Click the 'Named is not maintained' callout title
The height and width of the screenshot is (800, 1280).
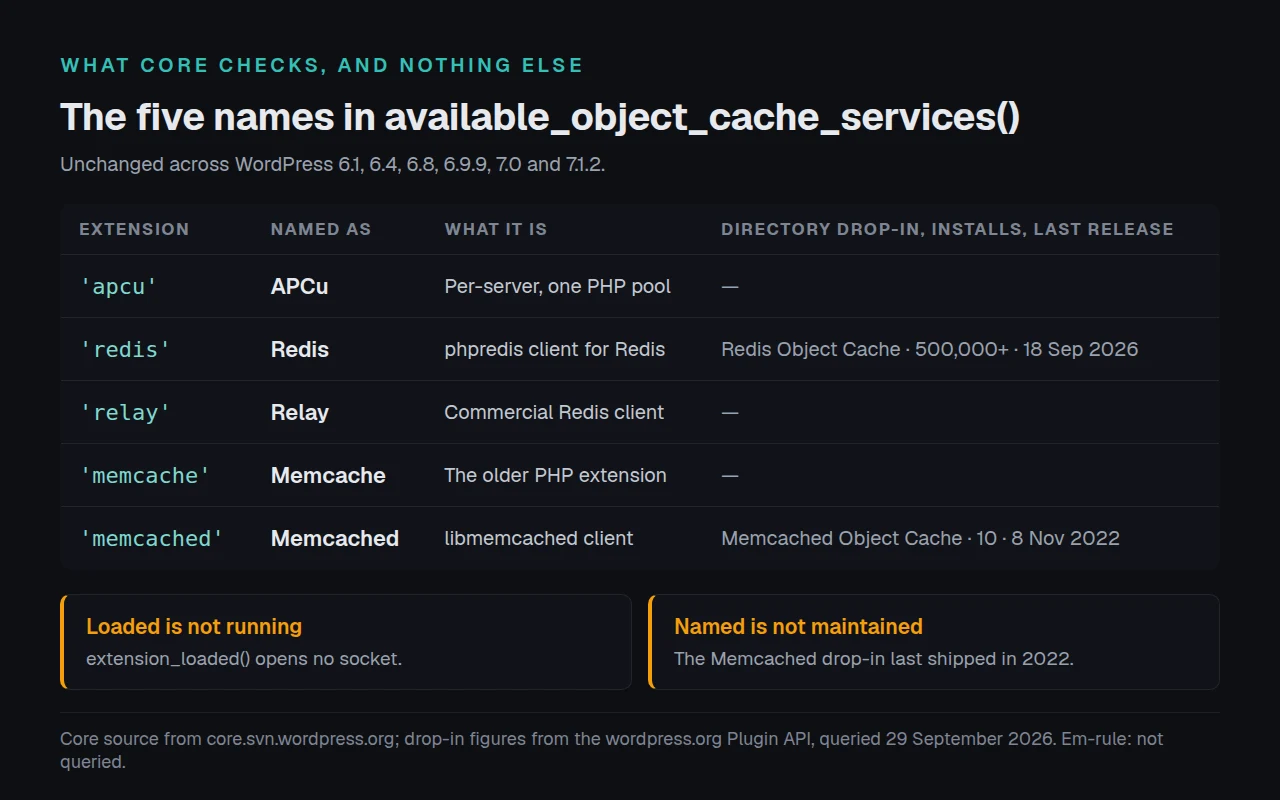798,627
